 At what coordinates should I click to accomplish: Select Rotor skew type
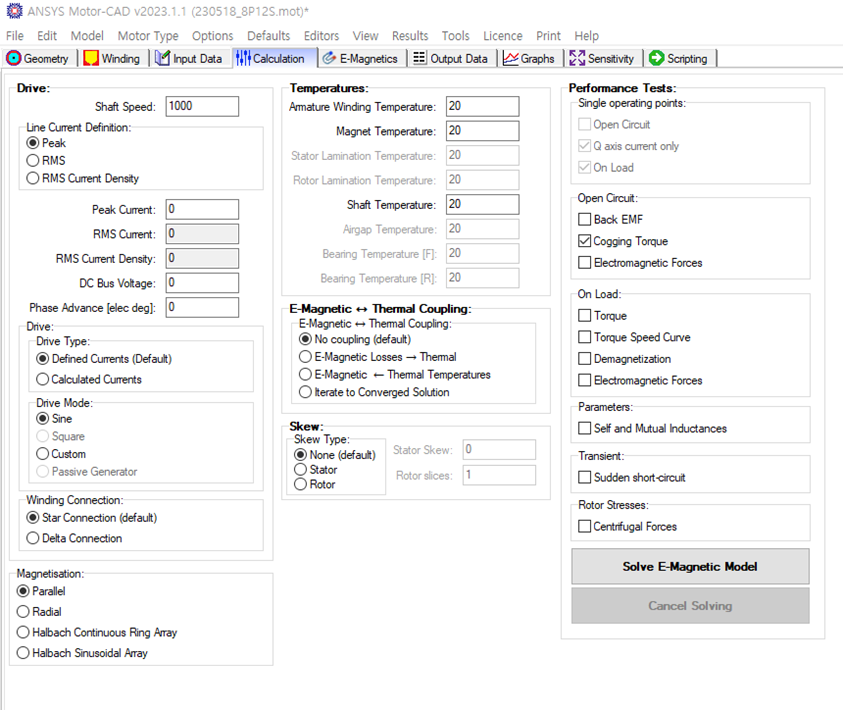pos(301,484)
